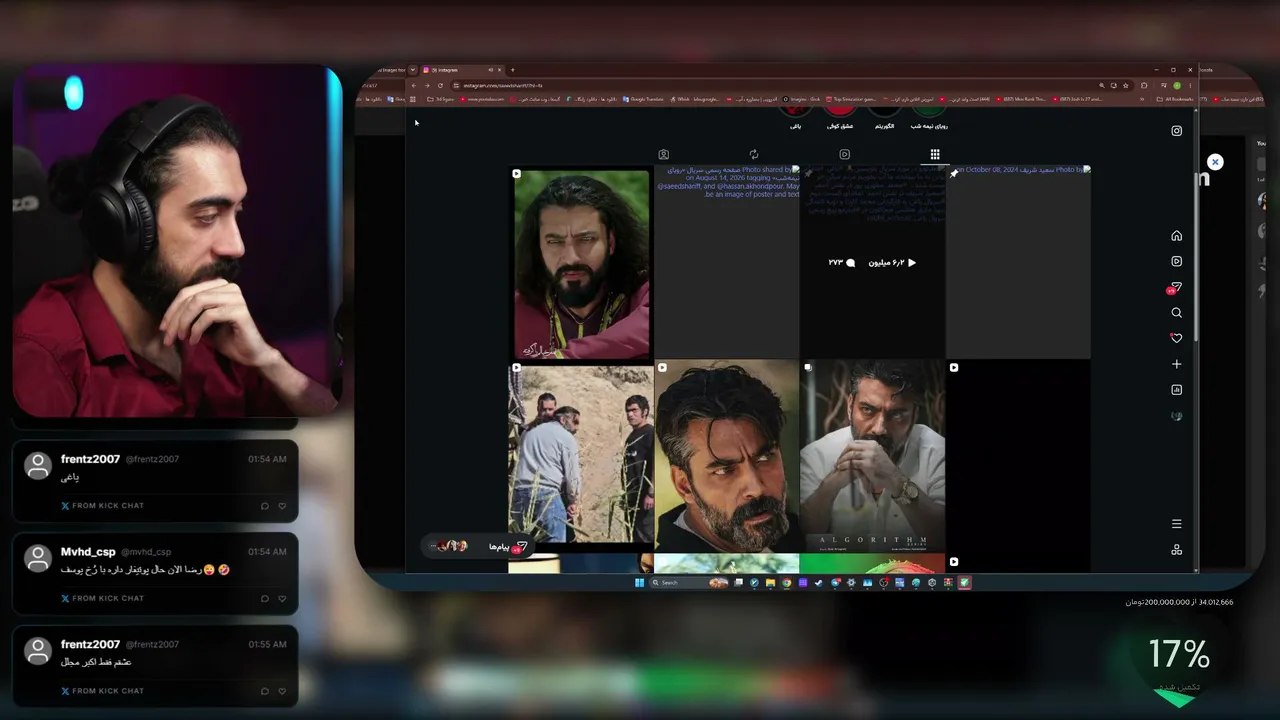Open the gray-haired man close-up post
Image resolution: width=1280 pixels, height=720 pixels.
click(727, 456)
